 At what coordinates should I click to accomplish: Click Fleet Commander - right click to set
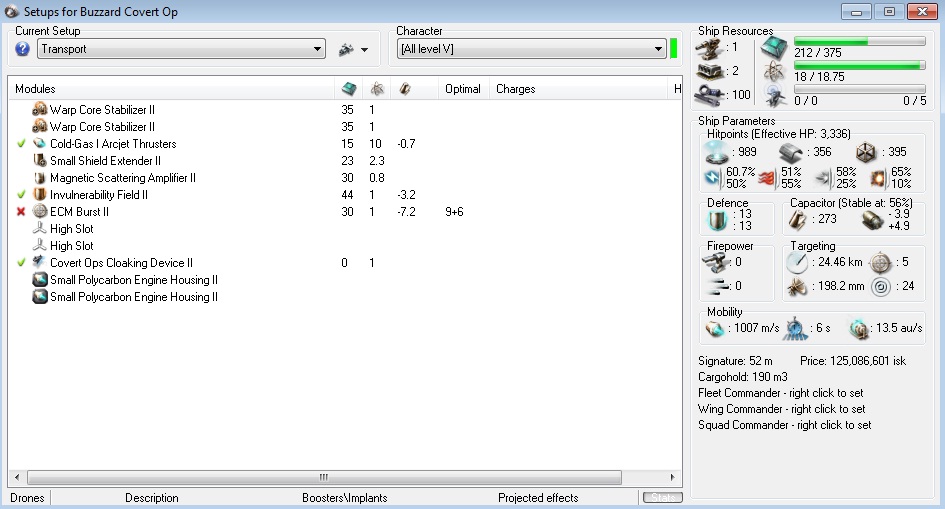[x=780, y=393]
